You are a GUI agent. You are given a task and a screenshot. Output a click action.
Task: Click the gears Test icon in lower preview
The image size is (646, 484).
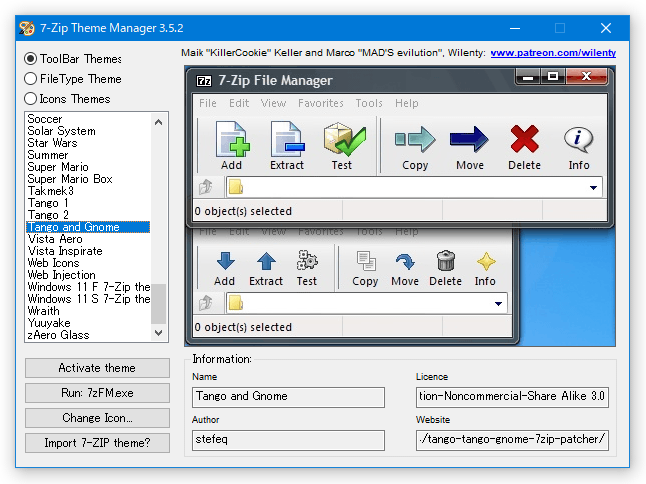[x=307, y=261]
